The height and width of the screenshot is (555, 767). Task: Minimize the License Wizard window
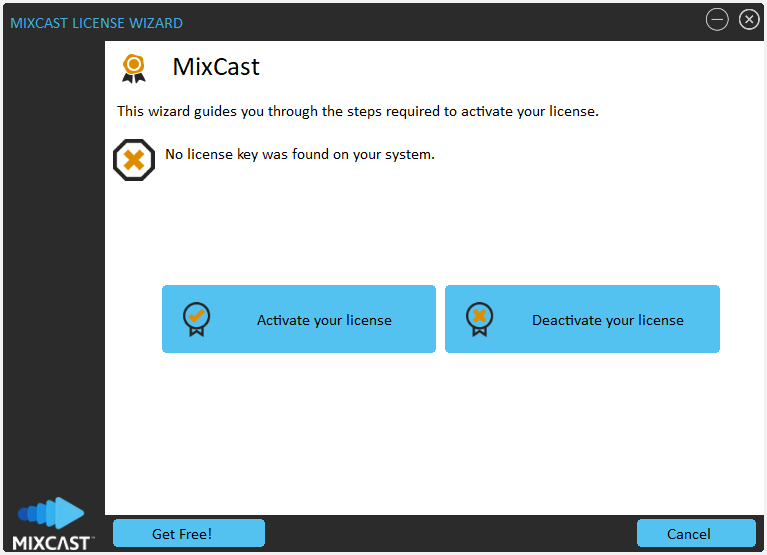[717, 20]
